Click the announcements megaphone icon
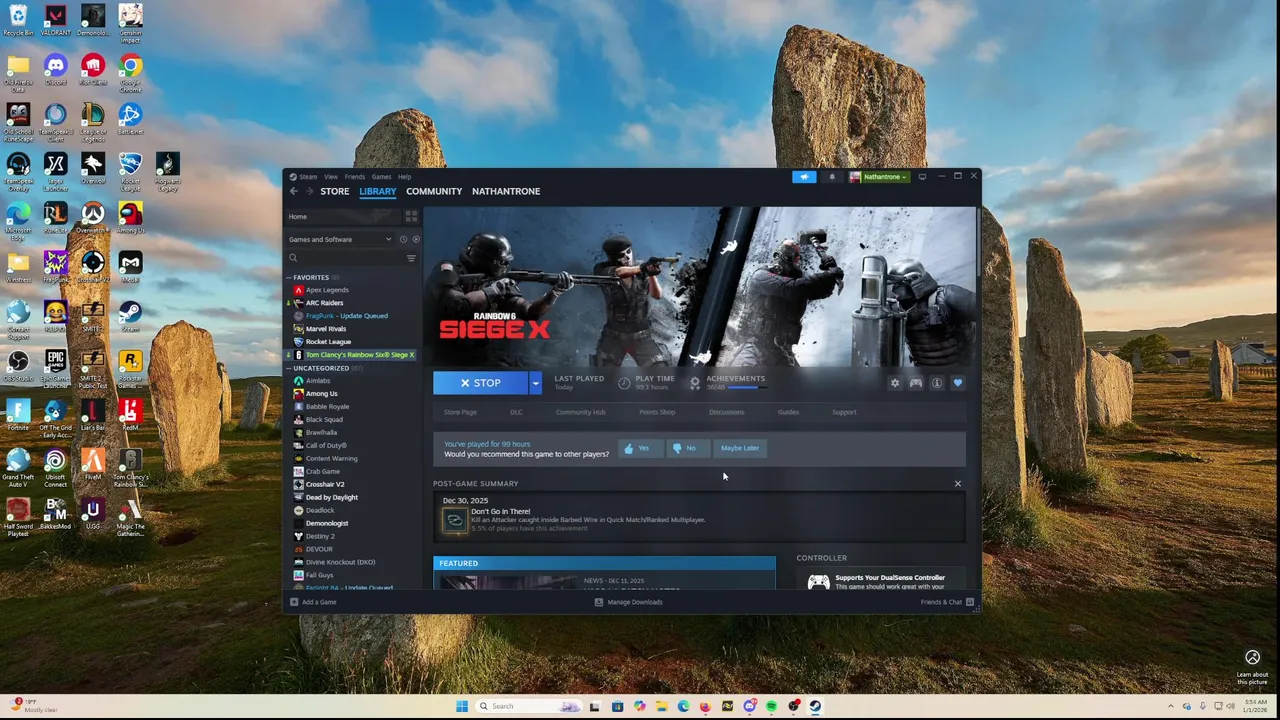 point(804,177)
